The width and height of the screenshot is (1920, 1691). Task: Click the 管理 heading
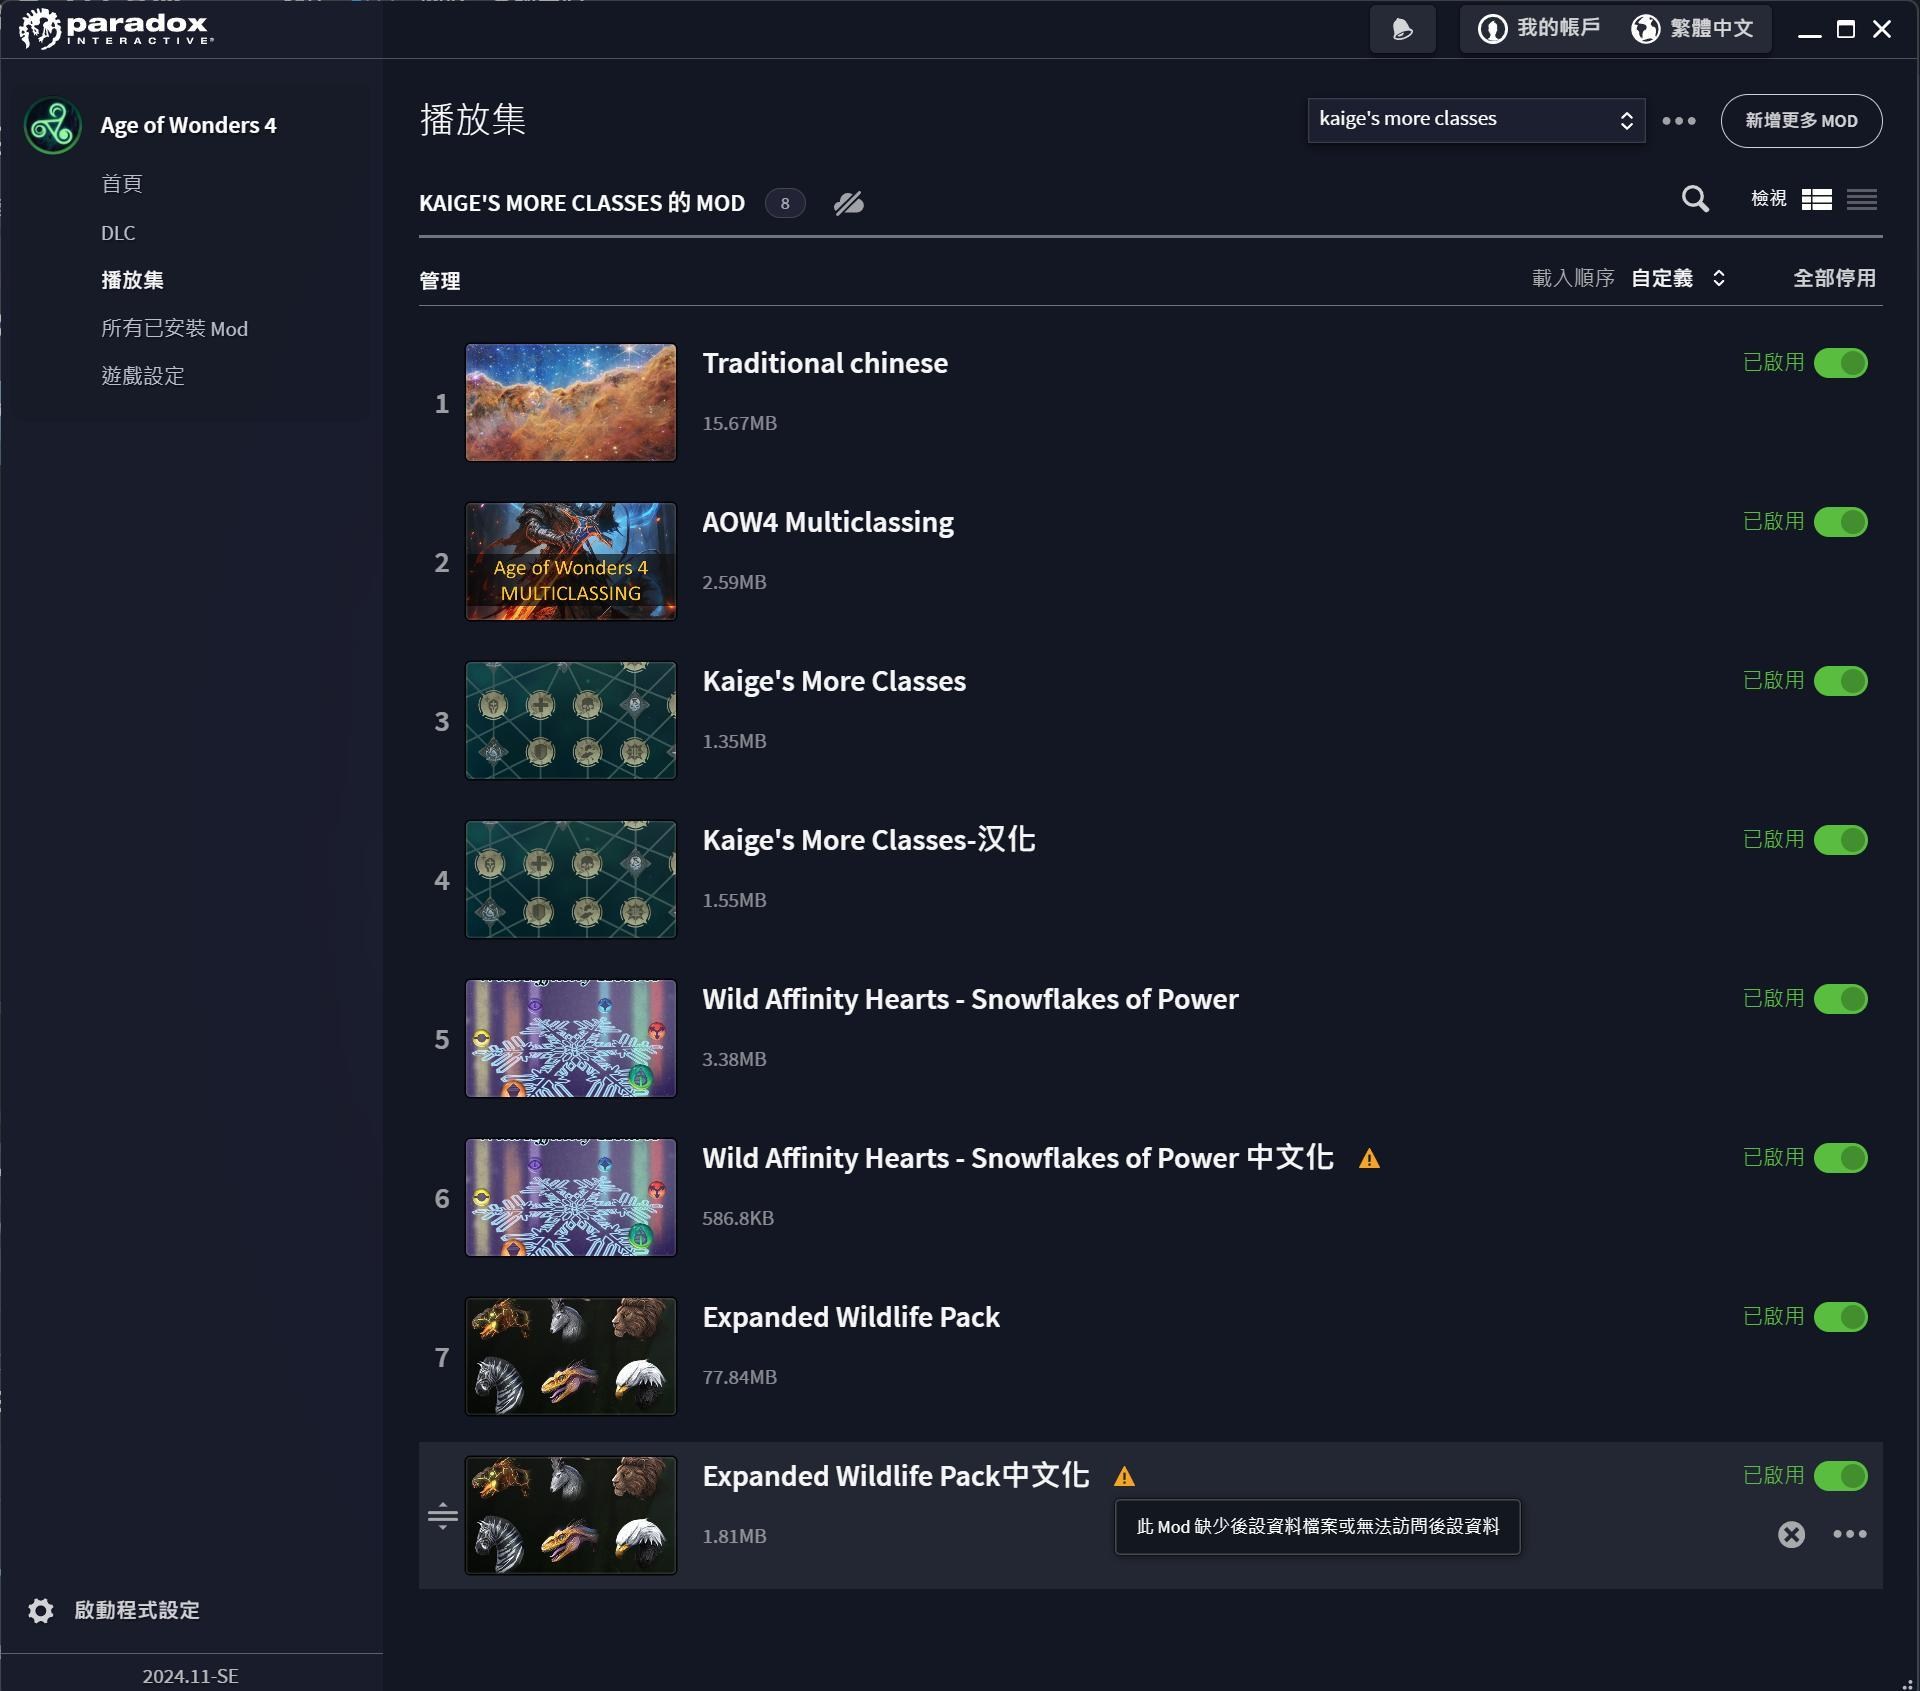click(439, 281)
